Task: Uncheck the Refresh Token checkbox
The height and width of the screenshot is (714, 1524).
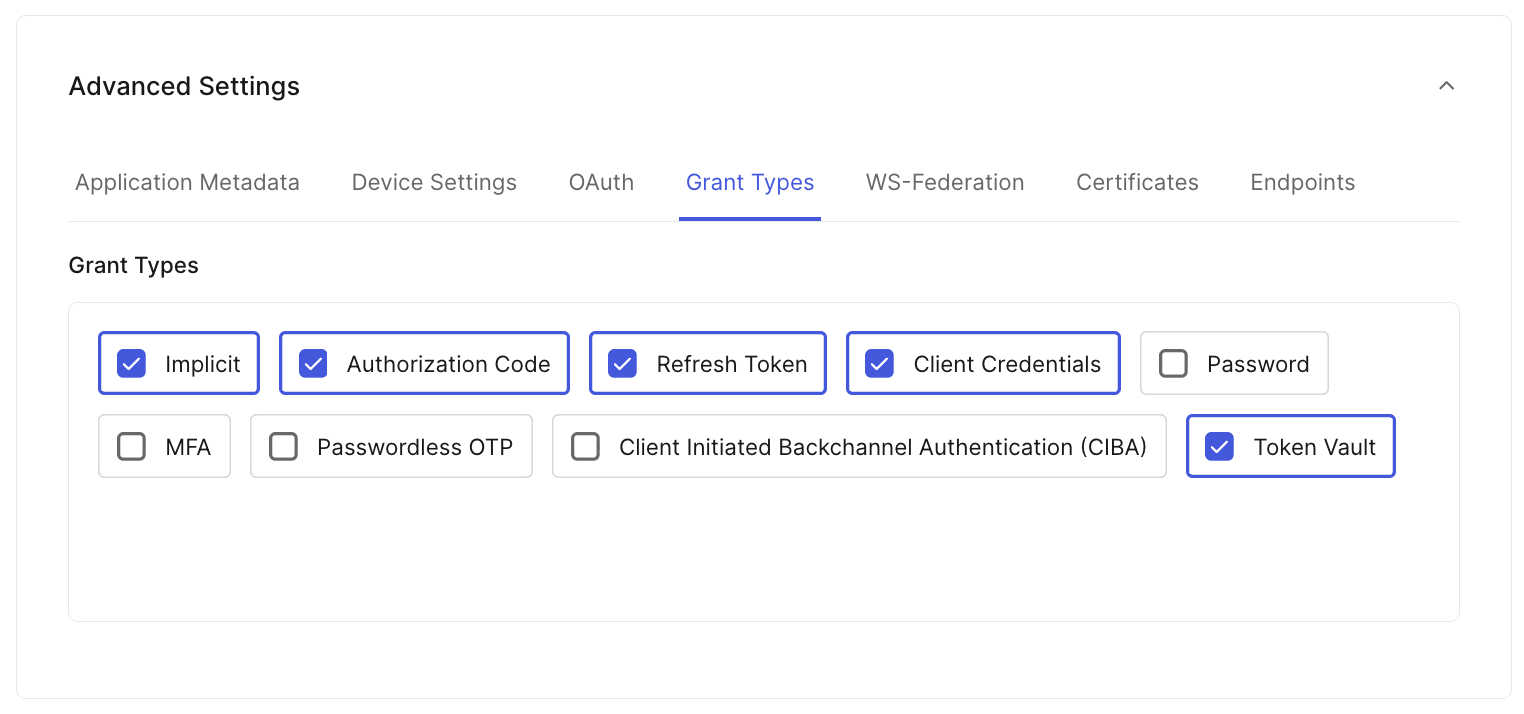Action: tap(622, 363)
